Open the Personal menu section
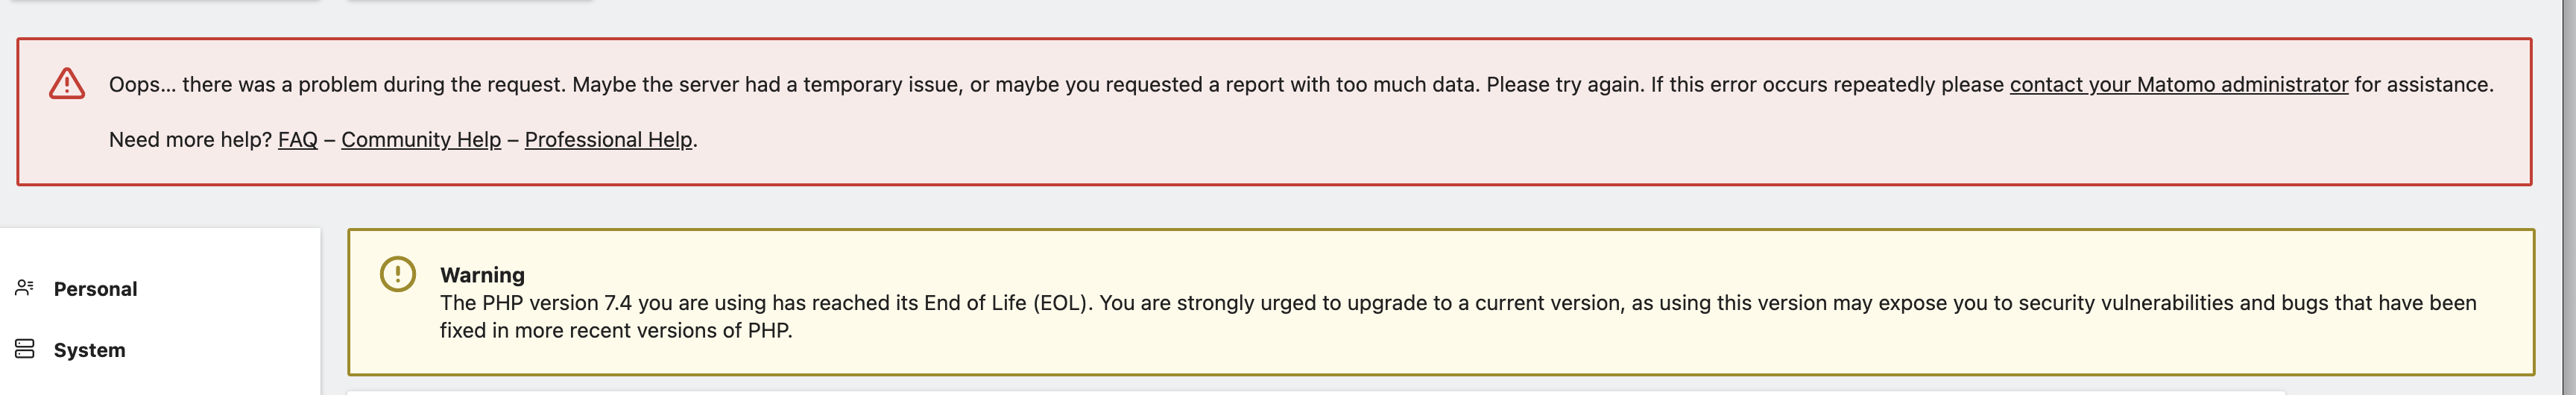 tap(95, 289)
